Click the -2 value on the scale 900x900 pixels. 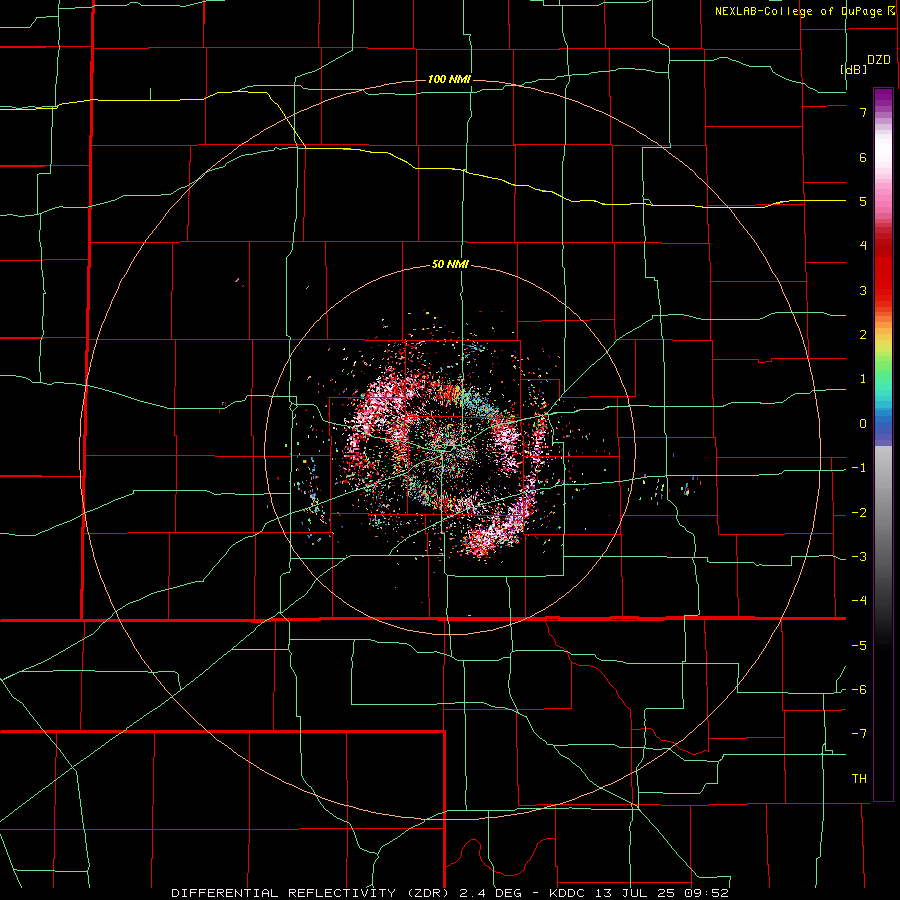[x=859, y=513]
